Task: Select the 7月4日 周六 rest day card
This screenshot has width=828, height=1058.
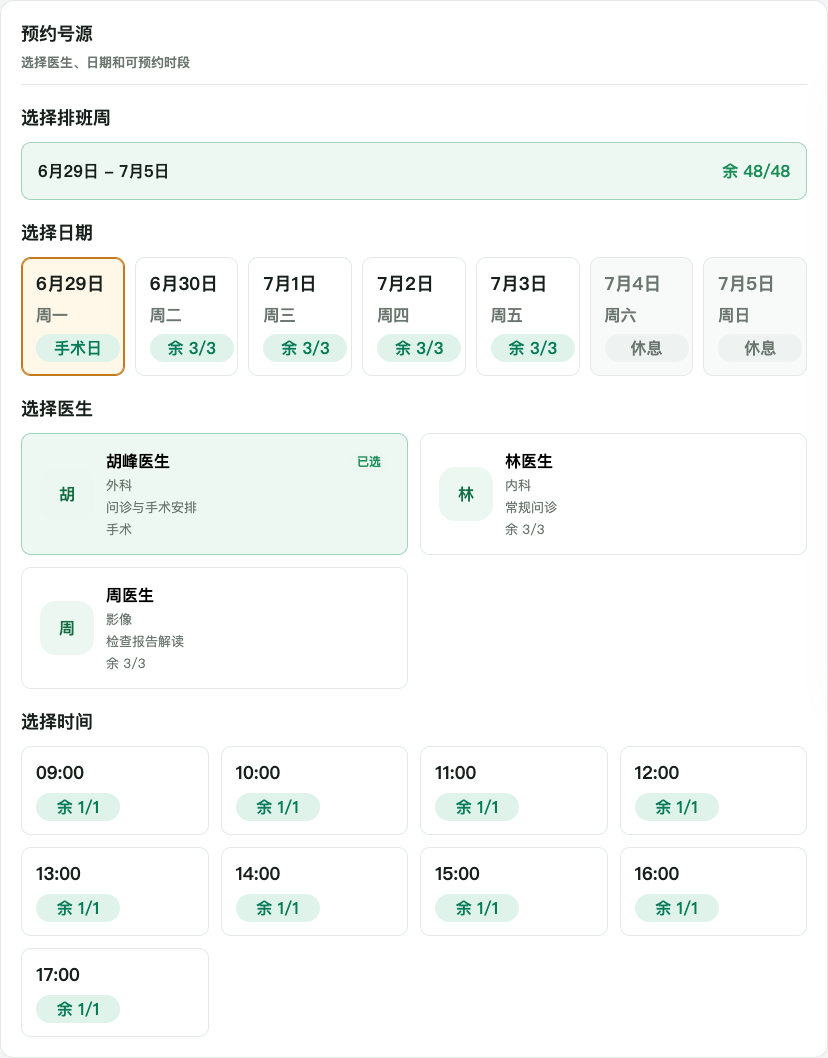Action: click(x=641, y=316)
